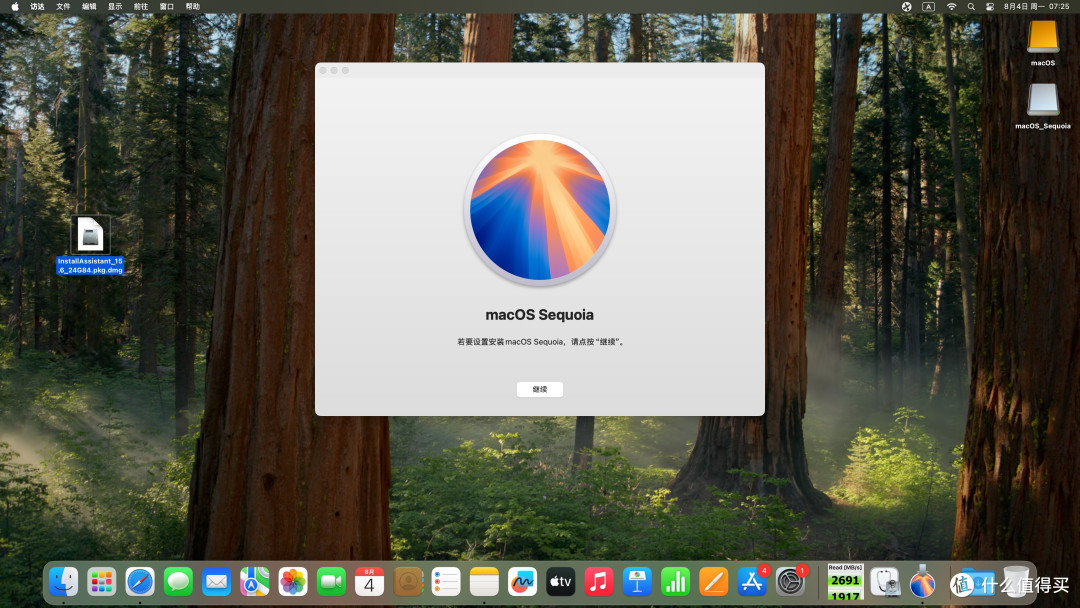
Task: Open the 显示 menu
Action: [x=115, y=6]
